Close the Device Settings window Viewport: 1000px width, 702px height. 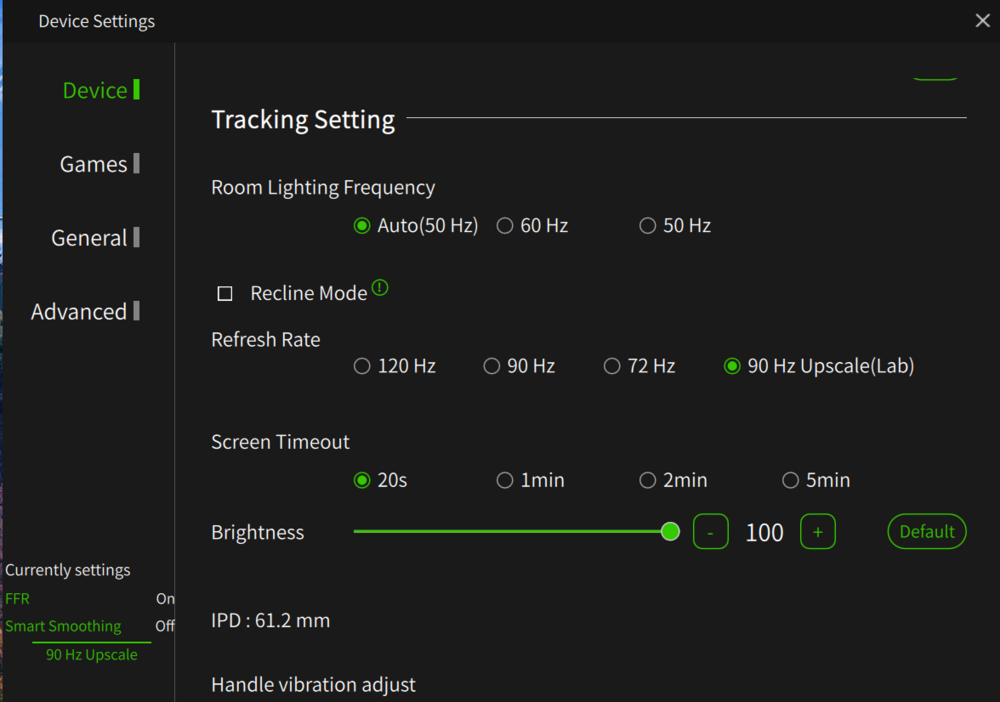tap(982, 20)
